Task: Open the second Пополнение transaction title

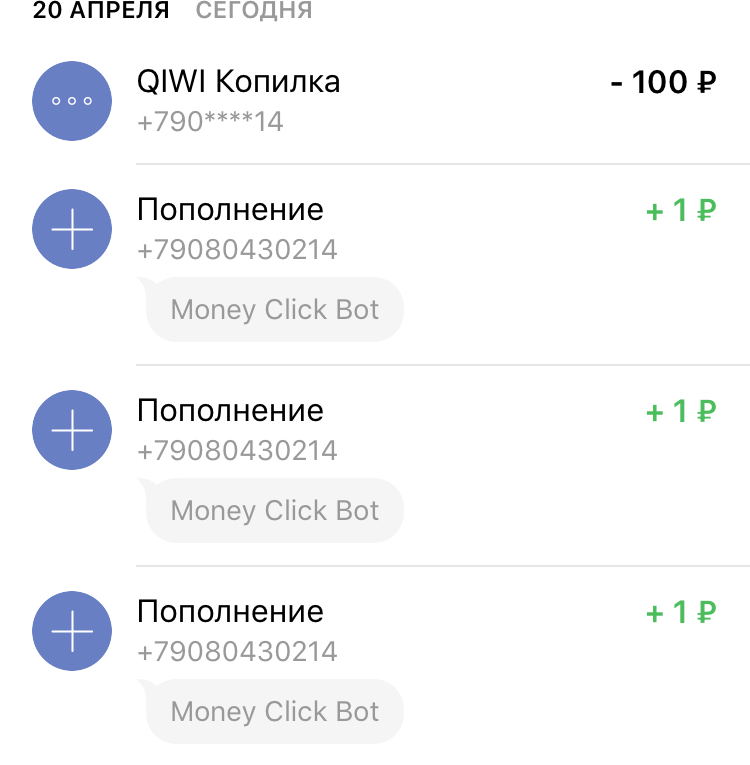Action: 230,411
